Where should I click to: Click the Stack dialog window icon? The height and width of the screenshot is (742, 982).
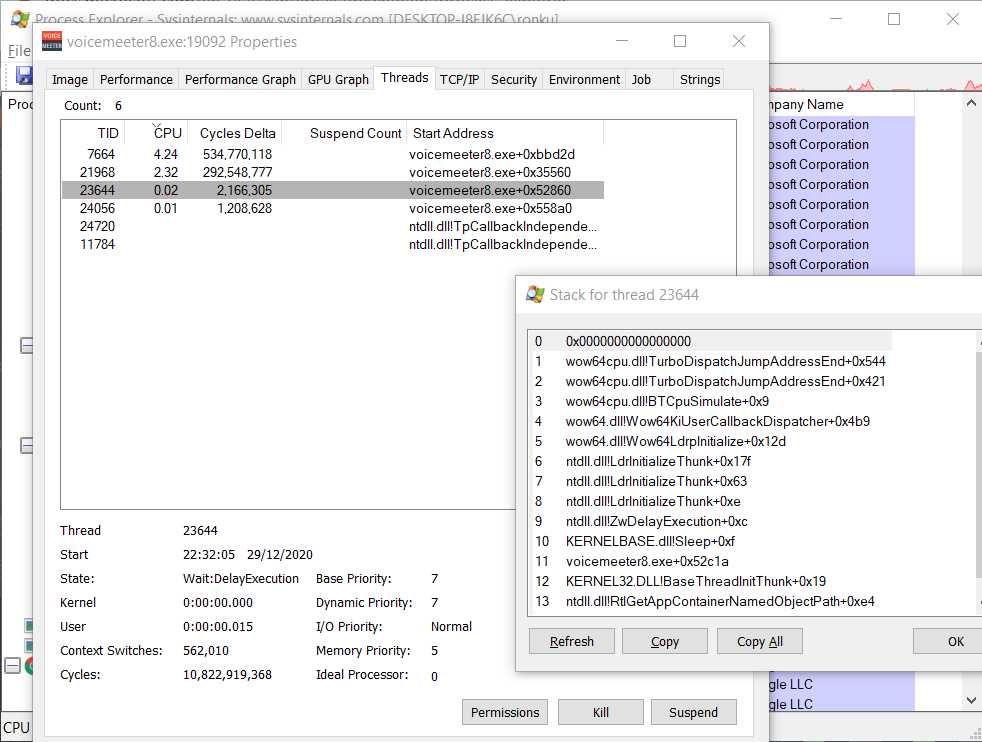(536, 295)
